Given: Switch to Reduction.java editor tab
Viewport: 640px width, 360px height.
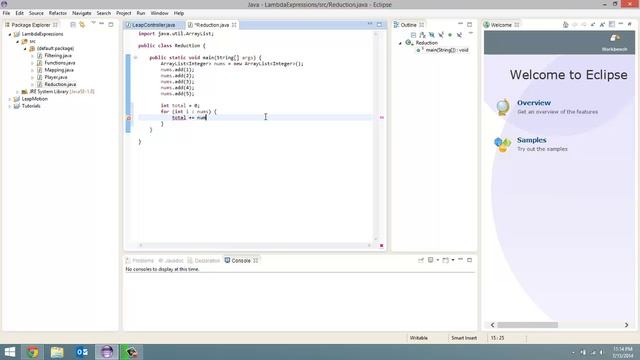Looking at the screenshot, I should point(211,25).
